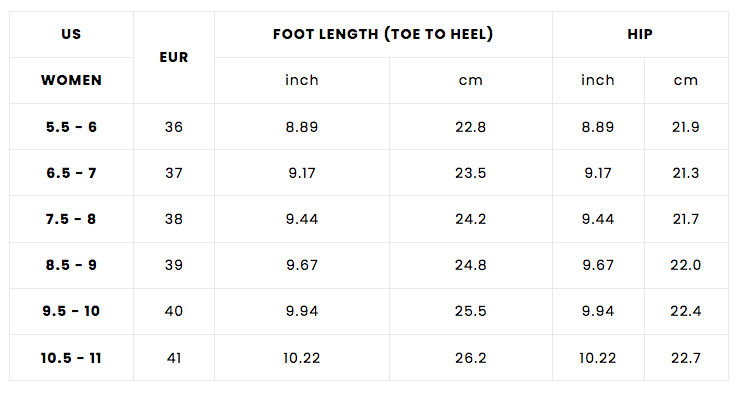Select the 5.5 - 6 US size row label
This screenshot has height=400, width=737.
click(71, 127)
